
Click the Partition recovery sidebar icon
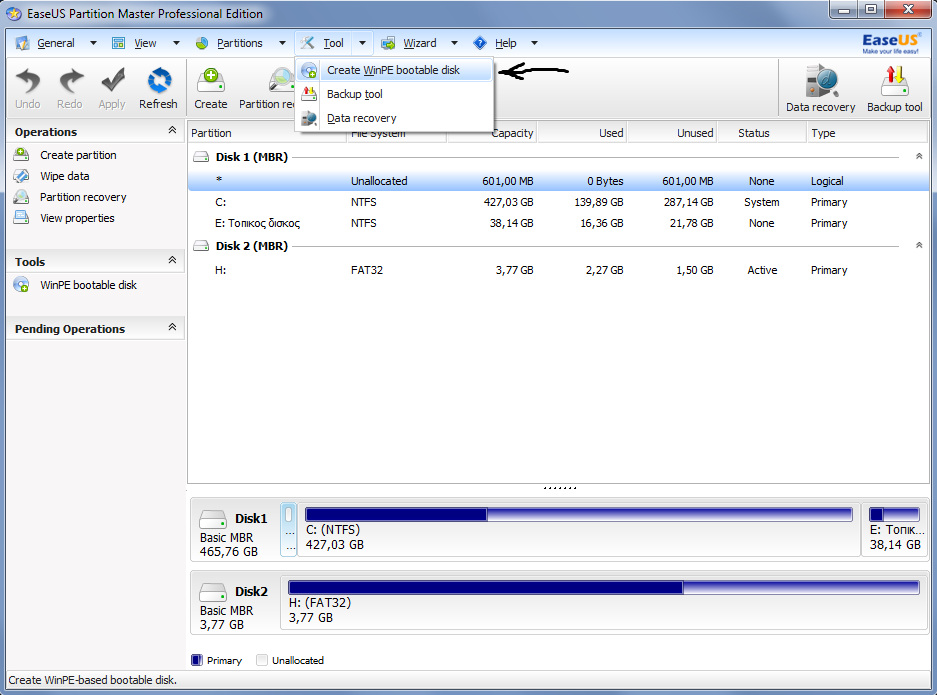click(x=22, y=197)
